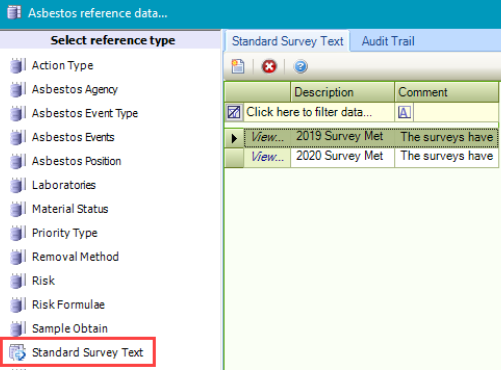Open View link for 2020 Survey Met
This screenshot has width=501, height=370.
coord(267,156)
